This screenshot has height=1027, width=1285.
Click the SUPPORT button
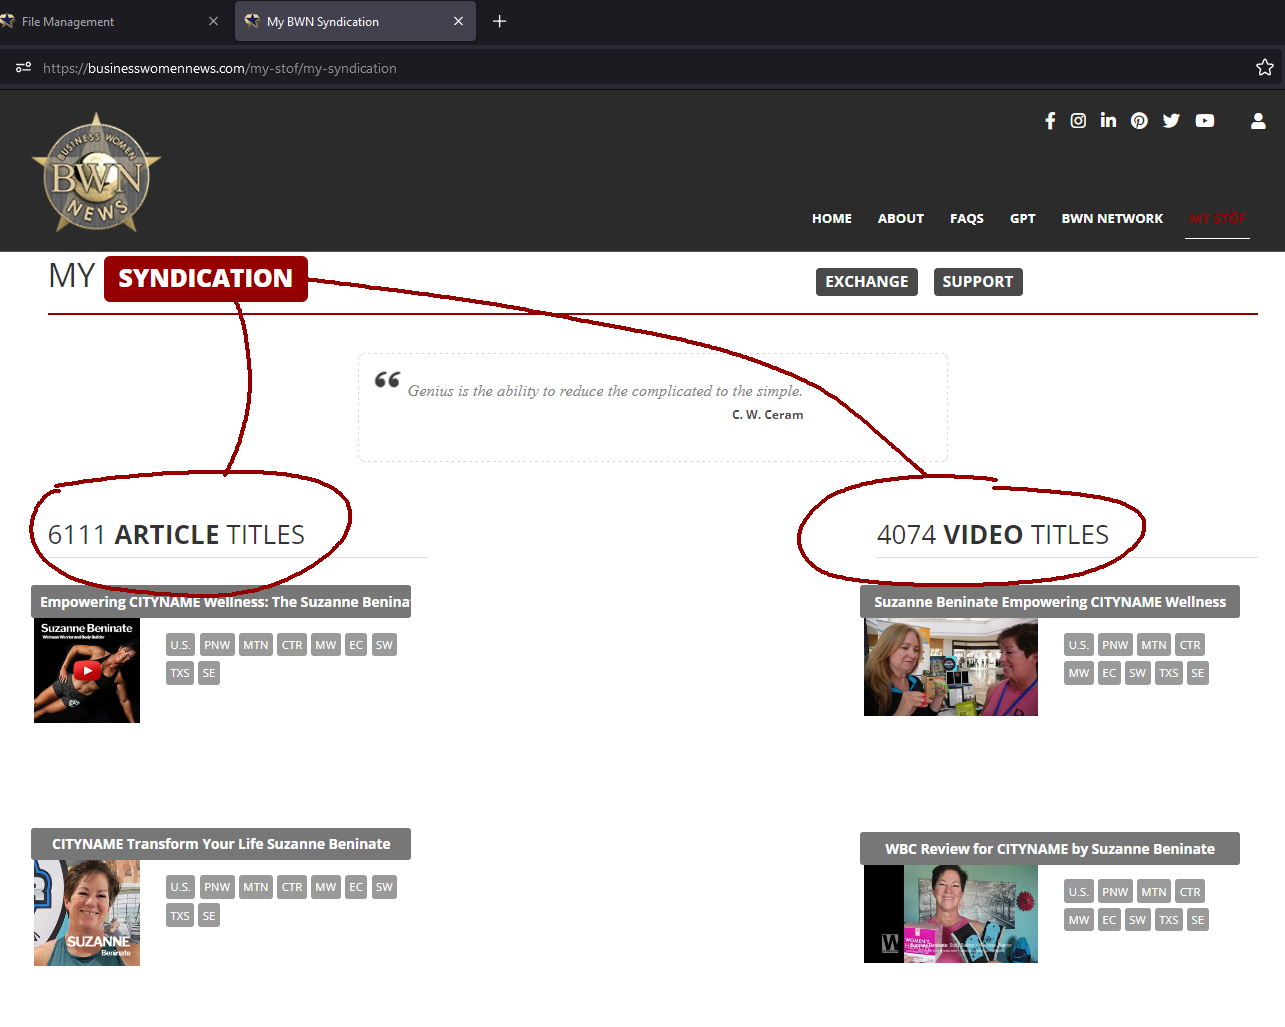(x=978, y=282)
